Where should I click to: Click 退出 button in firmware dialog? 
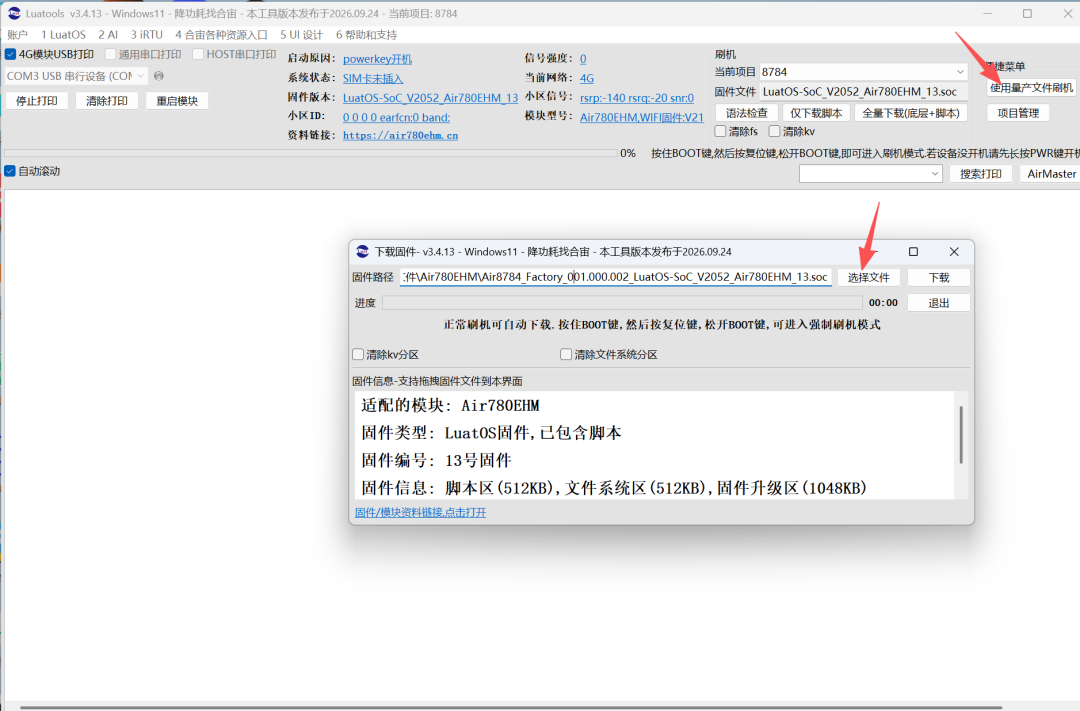(x=939, y=302)
